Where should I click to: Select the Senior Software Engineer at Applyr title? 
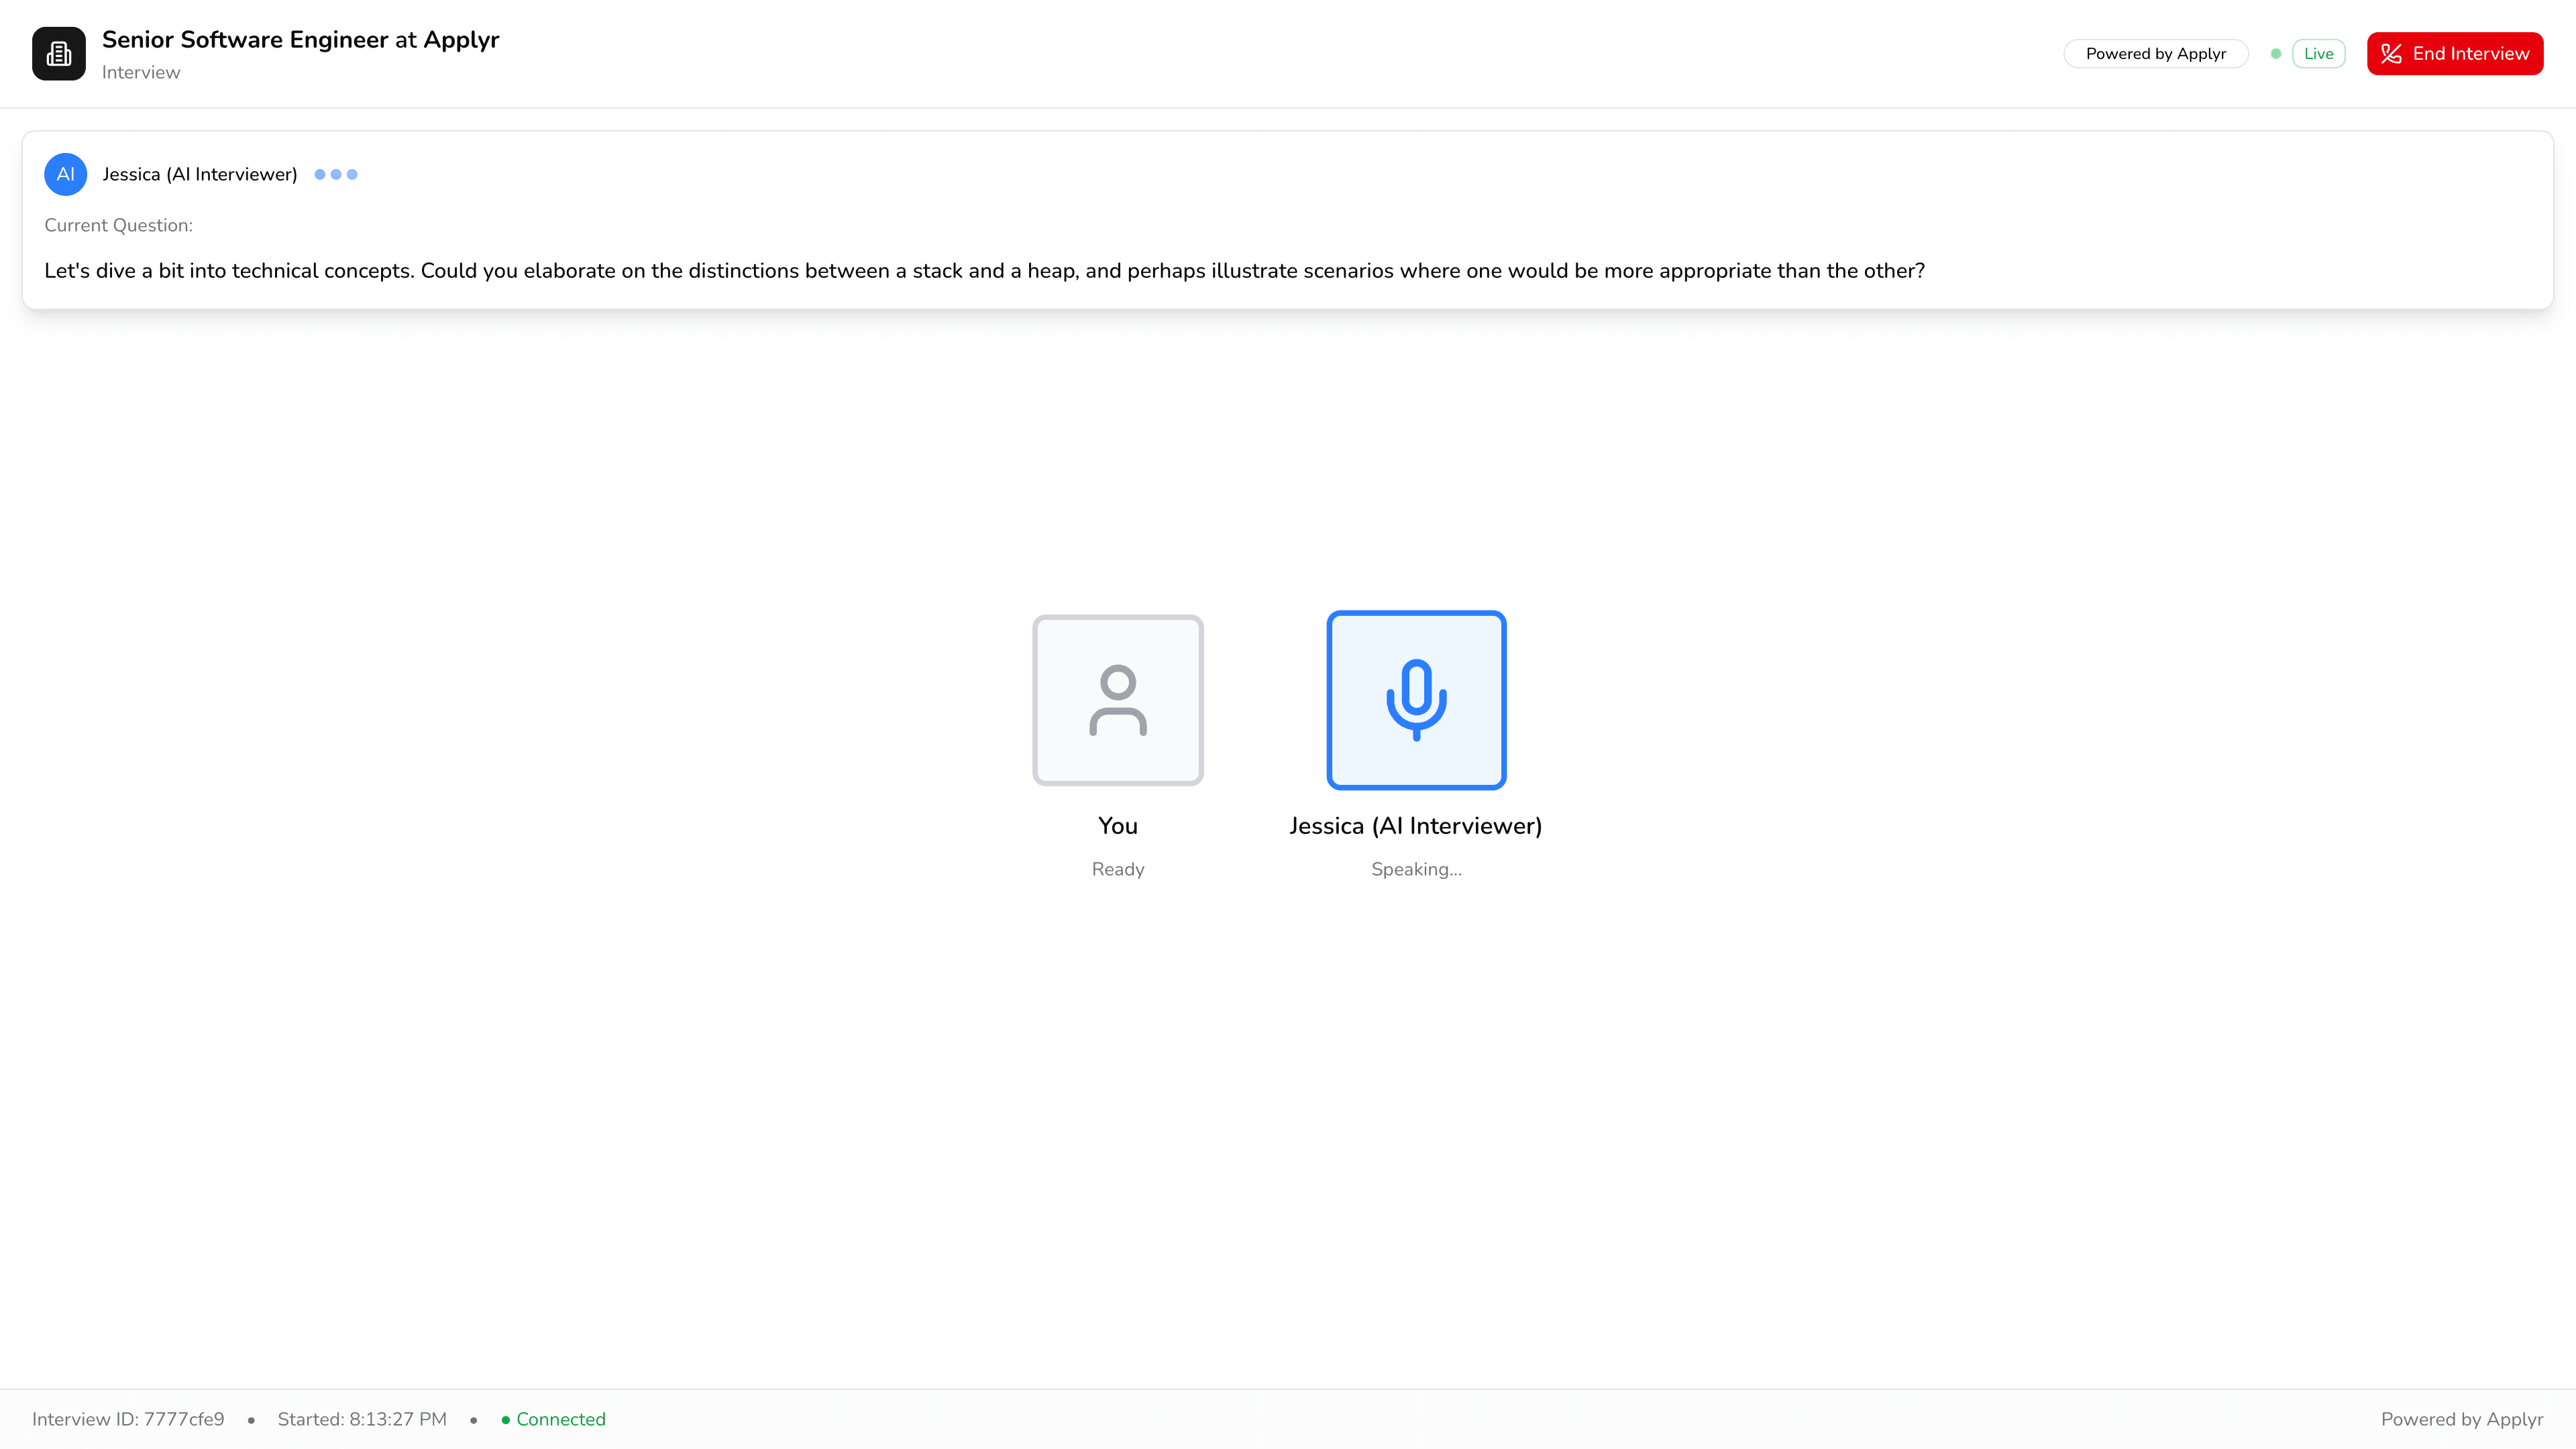coord(300,39)
